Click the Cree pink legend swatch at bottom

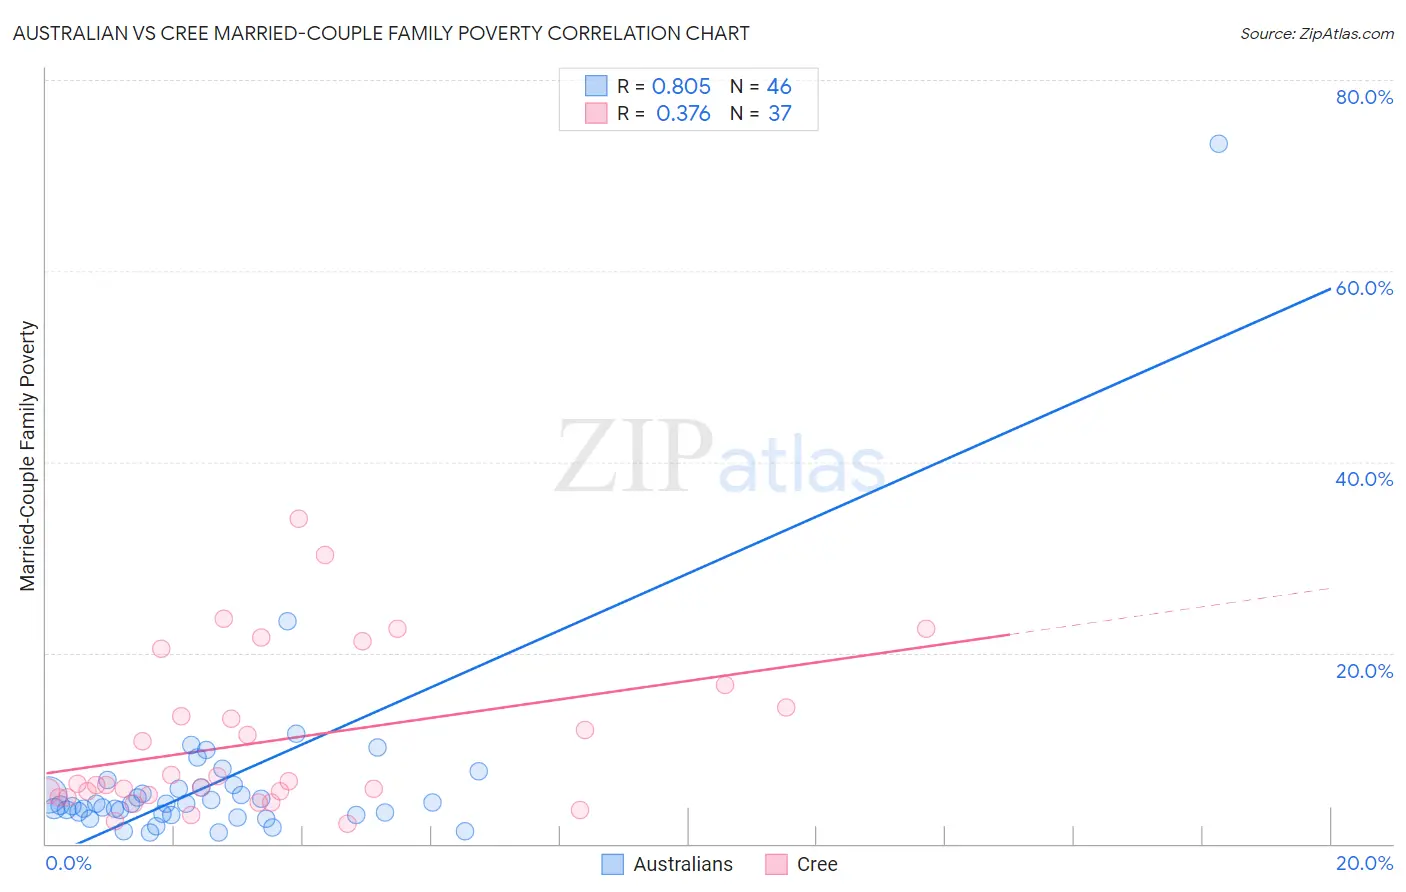(x=776, y=864)
